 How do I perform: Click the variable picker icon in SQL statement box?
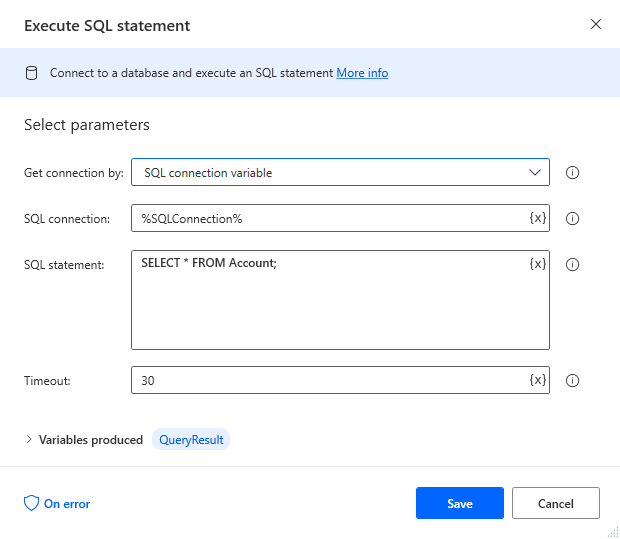point(537,264)
